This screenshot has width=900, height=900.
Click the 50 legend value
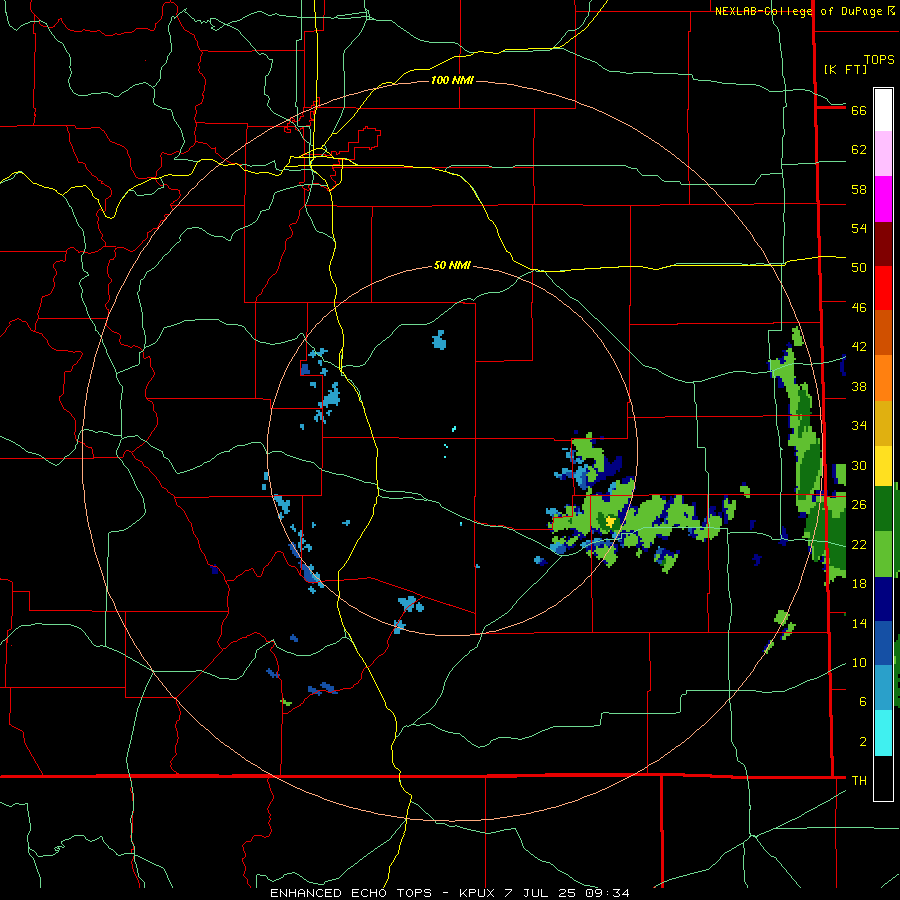click(x=859, y=267)
